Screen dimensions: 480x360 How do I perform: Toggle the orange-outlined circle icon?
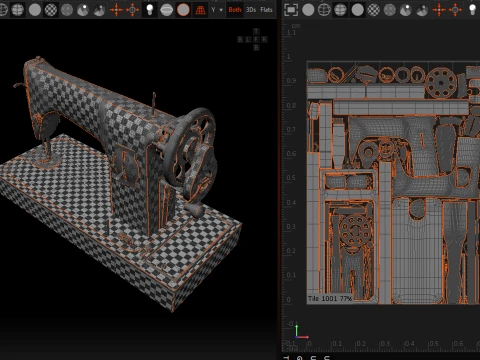coord(183,10)
